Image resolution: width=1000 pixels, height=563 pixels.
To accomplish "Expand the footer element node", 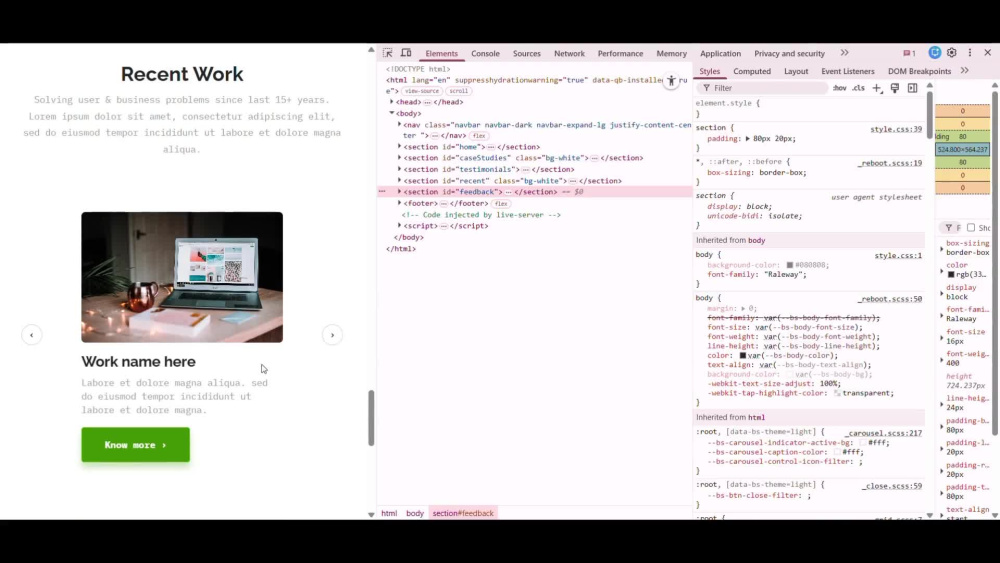I will pyautogui.click(x=399, y=203).
